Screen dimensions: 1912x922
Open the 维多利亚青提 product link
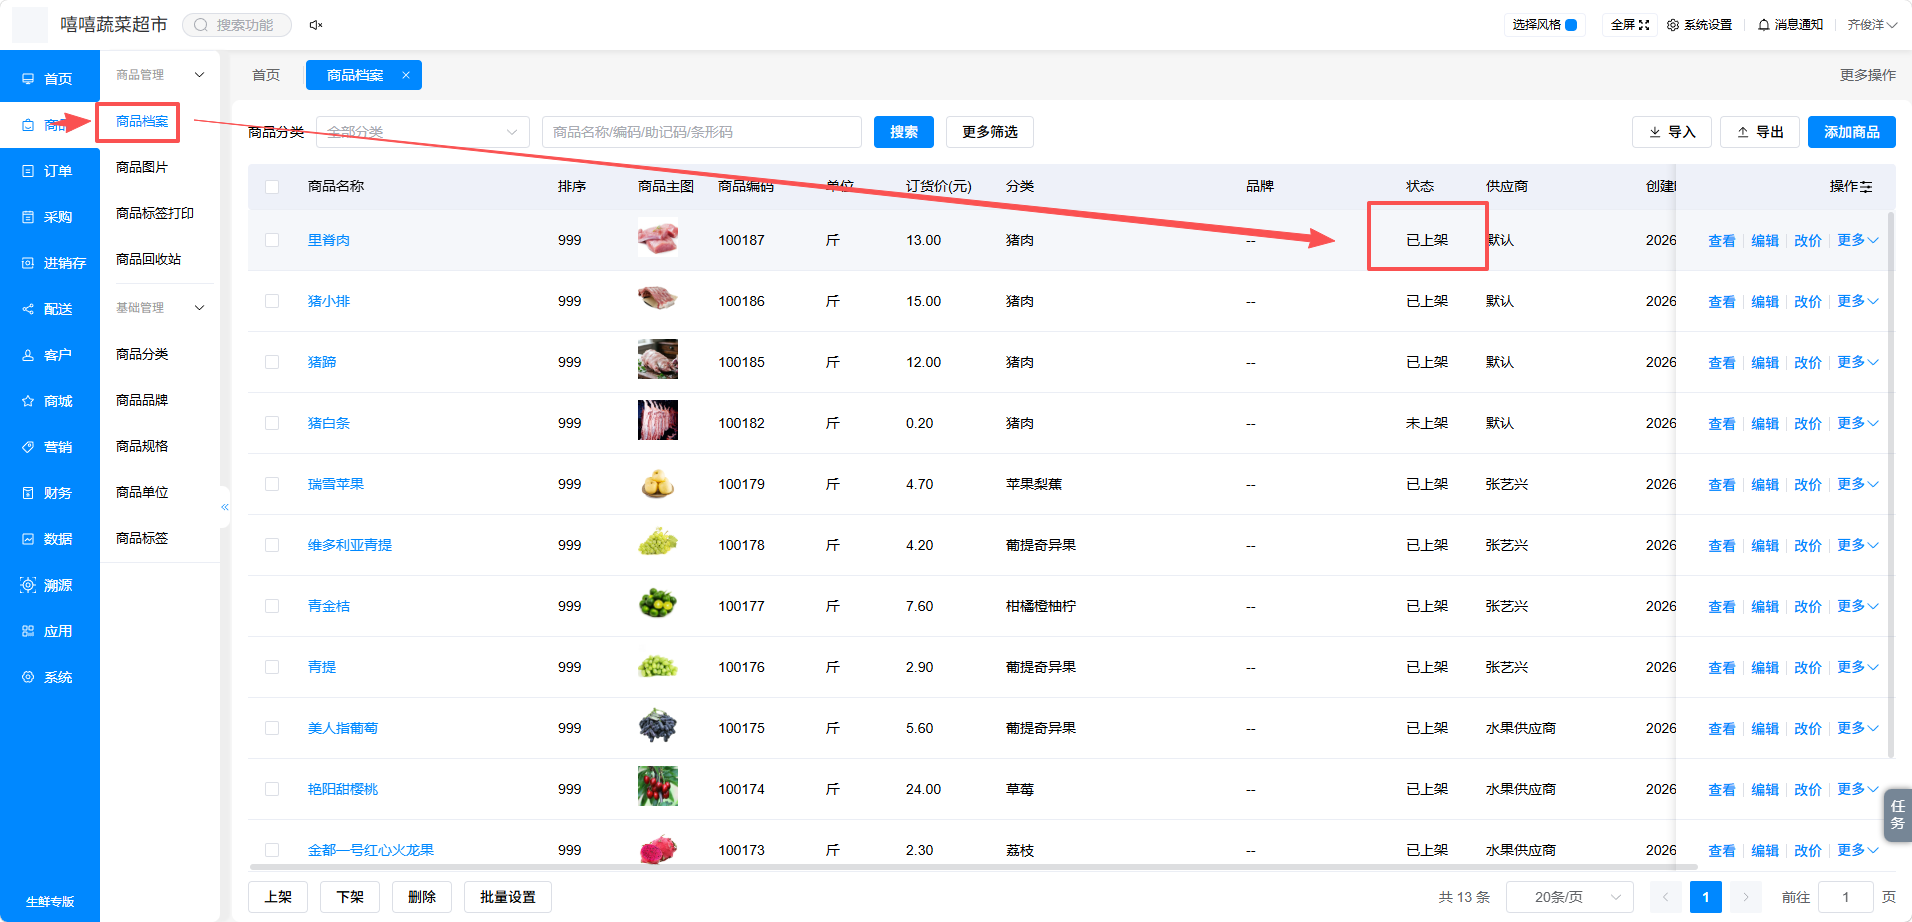click(x=350, y=545)
